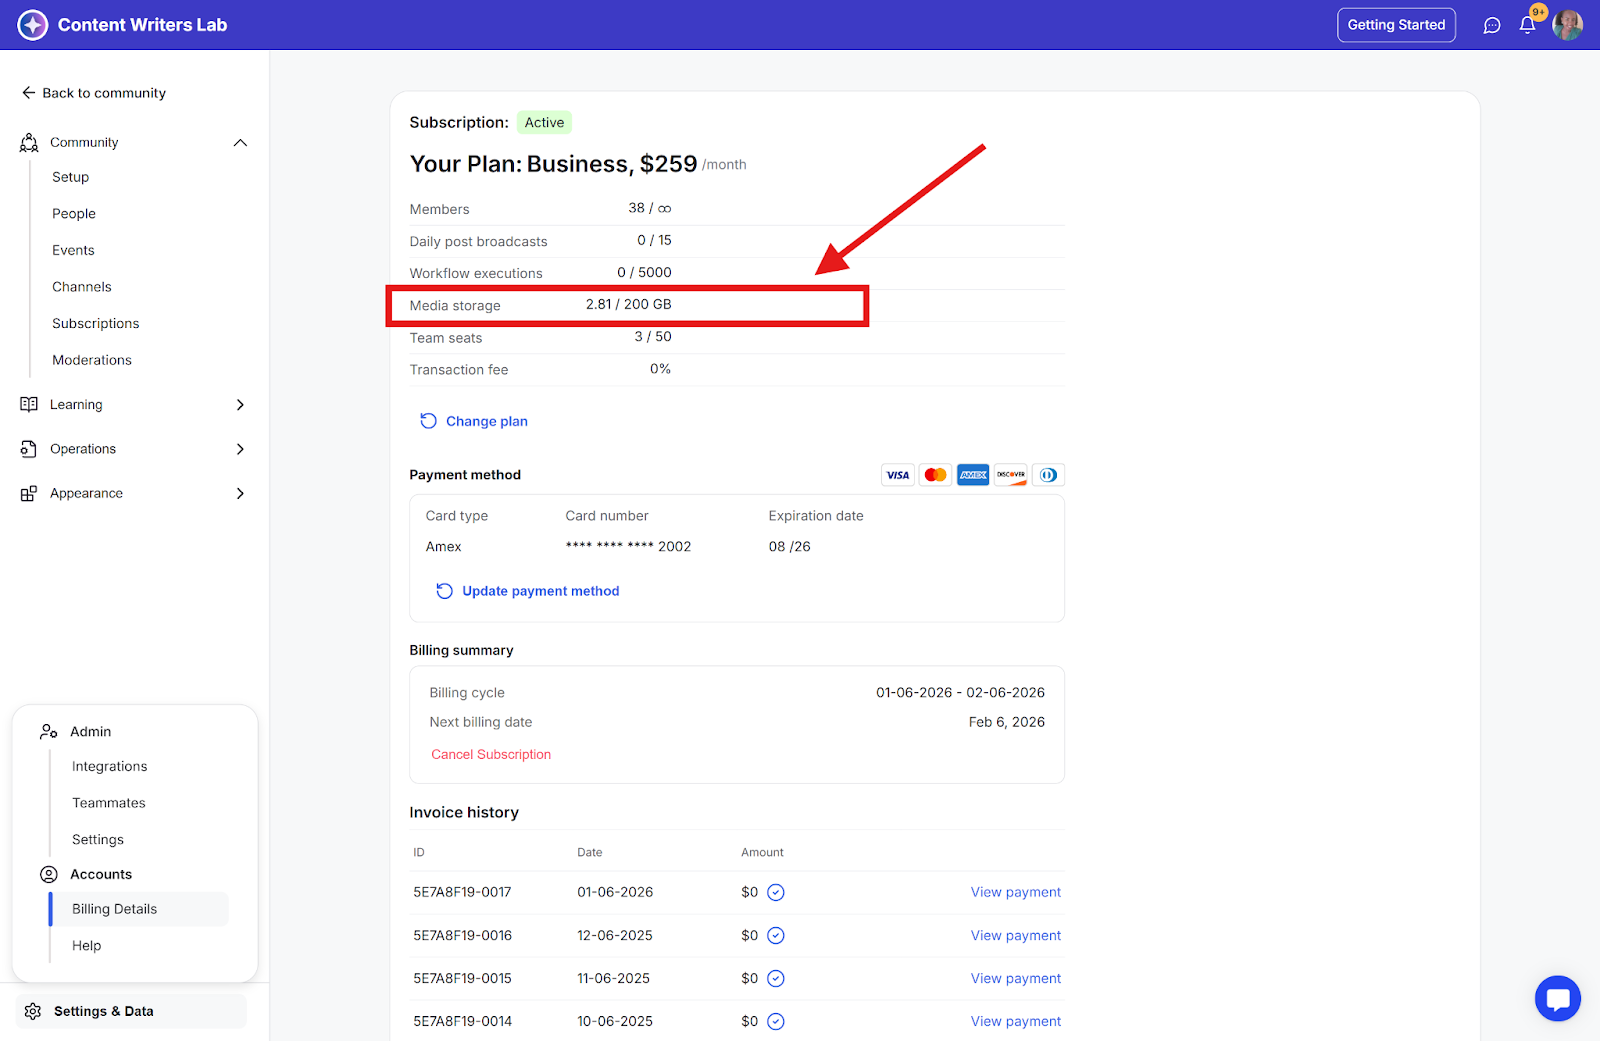This screenshot has height=1041, width=1600.
Task: Click the Settings & Data gear icon
Action: click(33, 1011)
